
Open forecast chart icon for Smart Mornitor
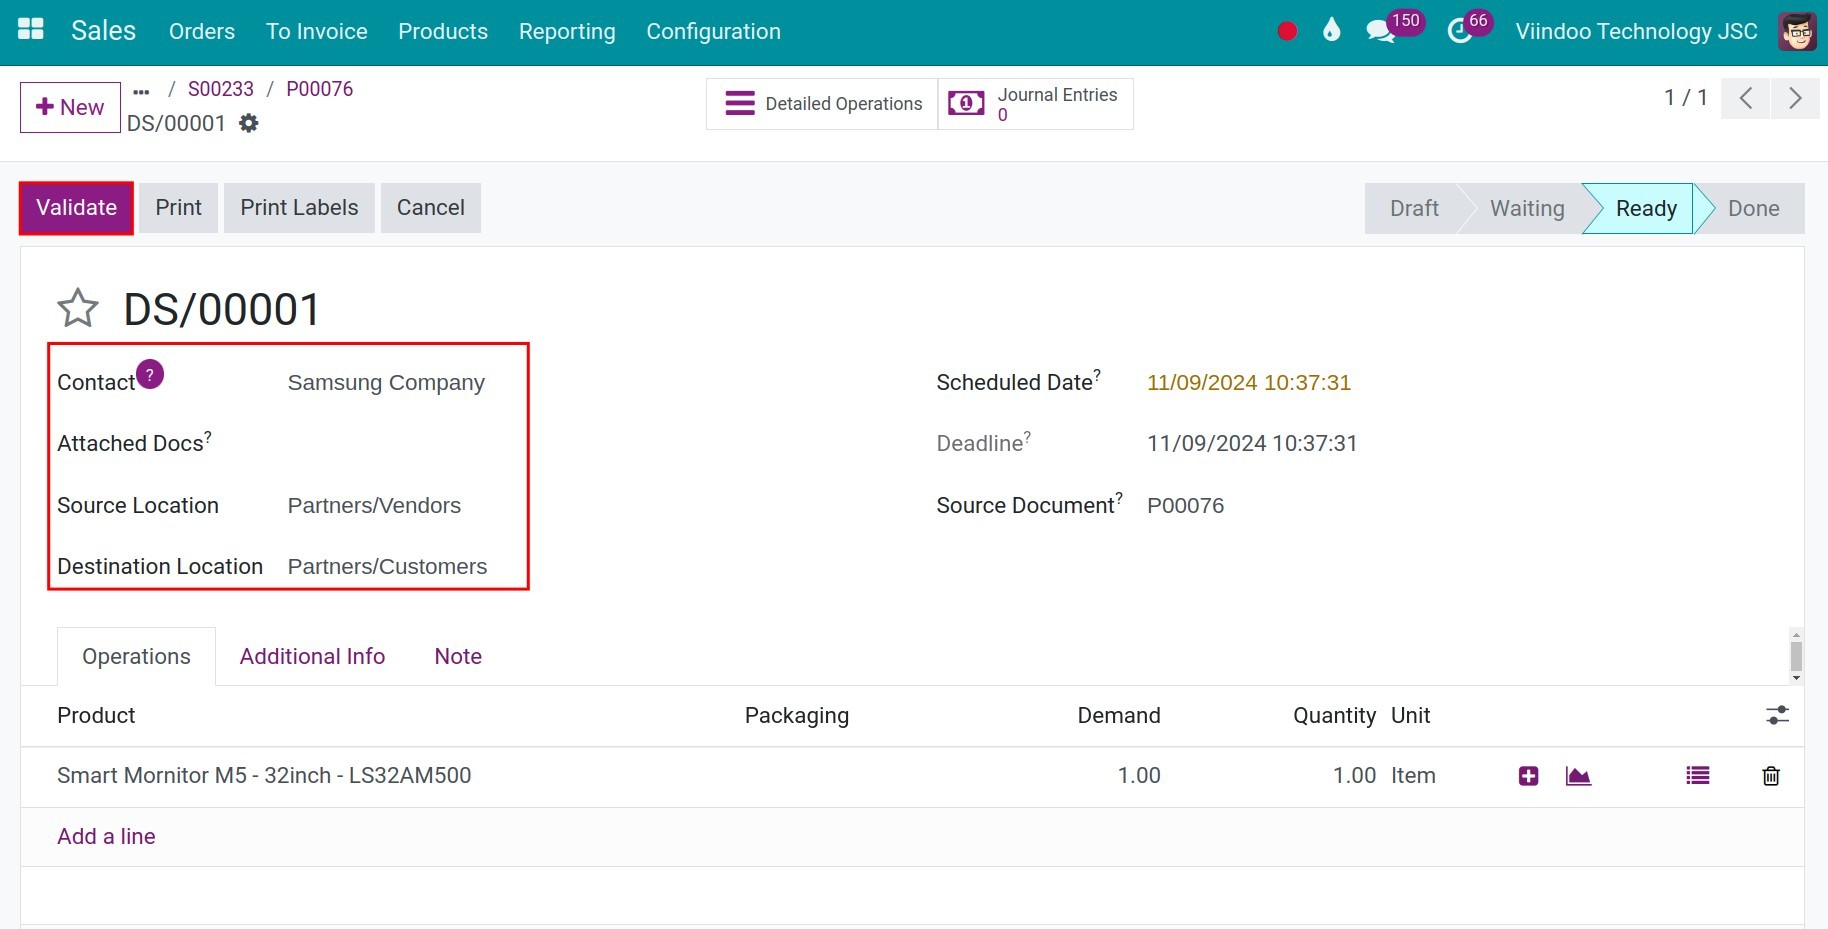[x=1578, y=776]
